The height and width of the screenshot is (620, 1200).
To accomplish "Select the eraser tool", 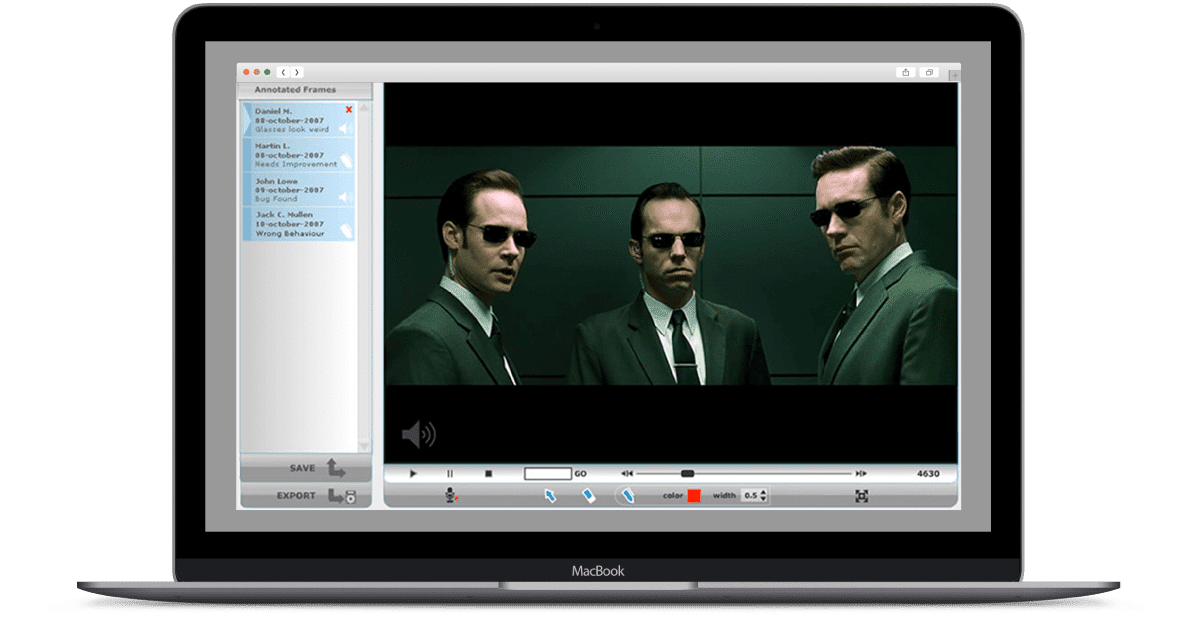I will [x=588, y=495].
